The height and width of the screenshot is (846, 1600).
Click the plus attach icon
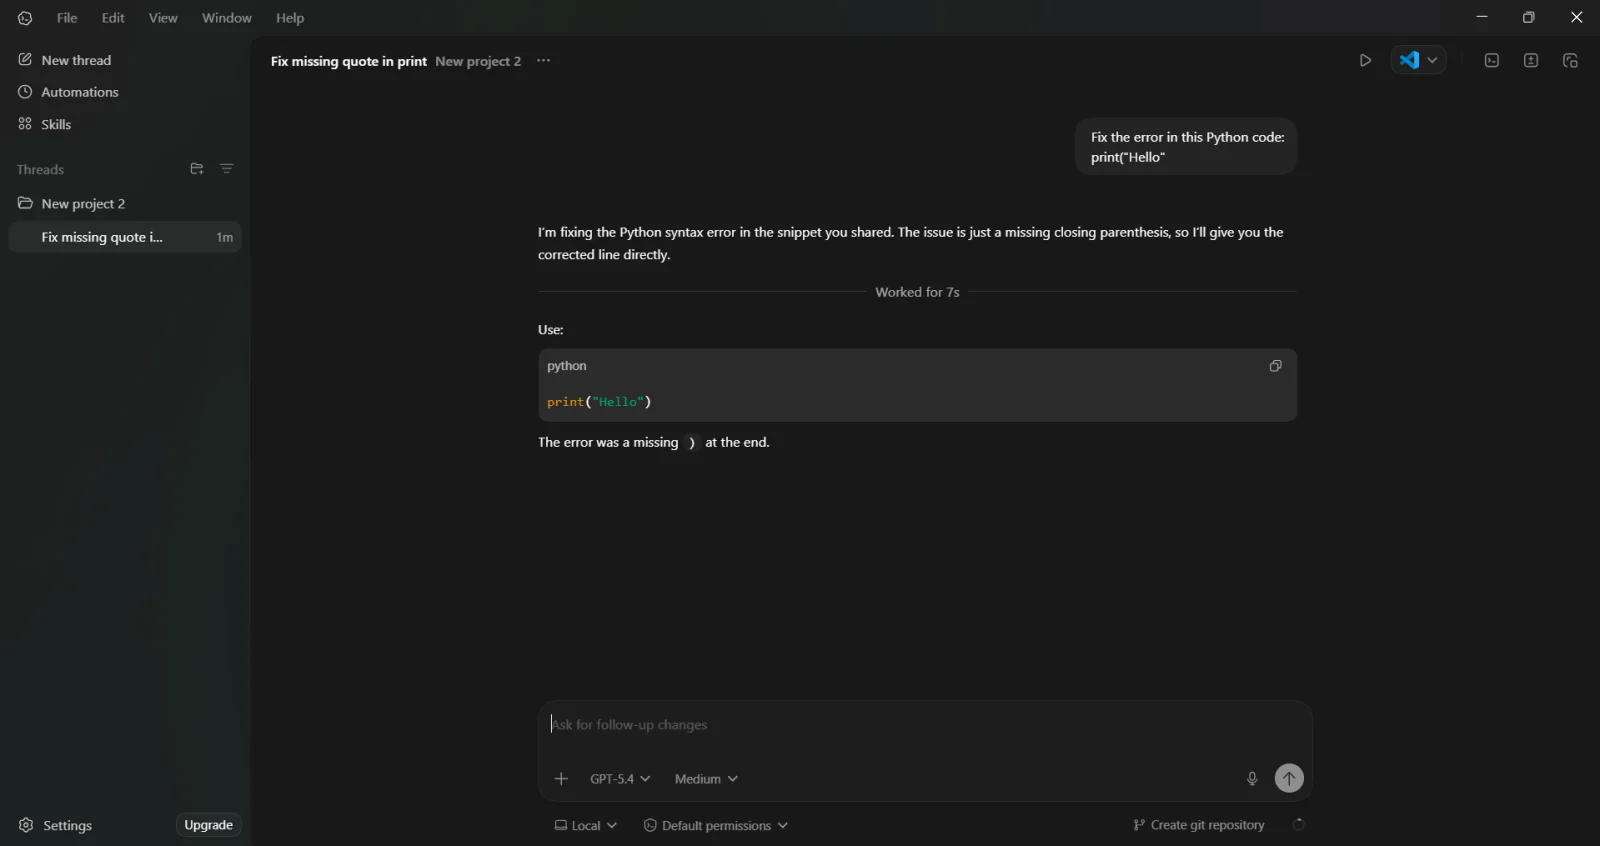tap(561, 779)
